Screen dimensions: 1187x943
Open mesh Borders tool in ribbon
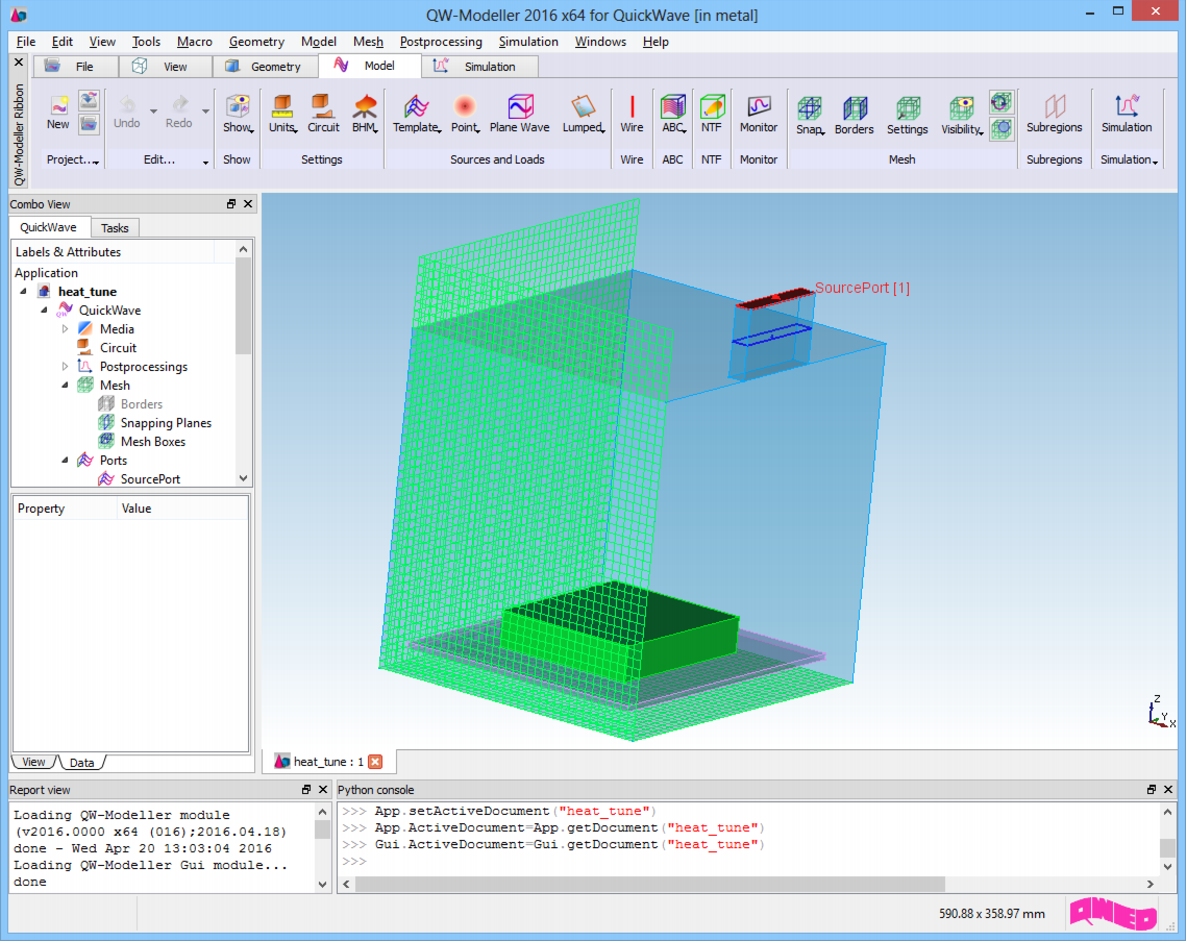point(854,115)
